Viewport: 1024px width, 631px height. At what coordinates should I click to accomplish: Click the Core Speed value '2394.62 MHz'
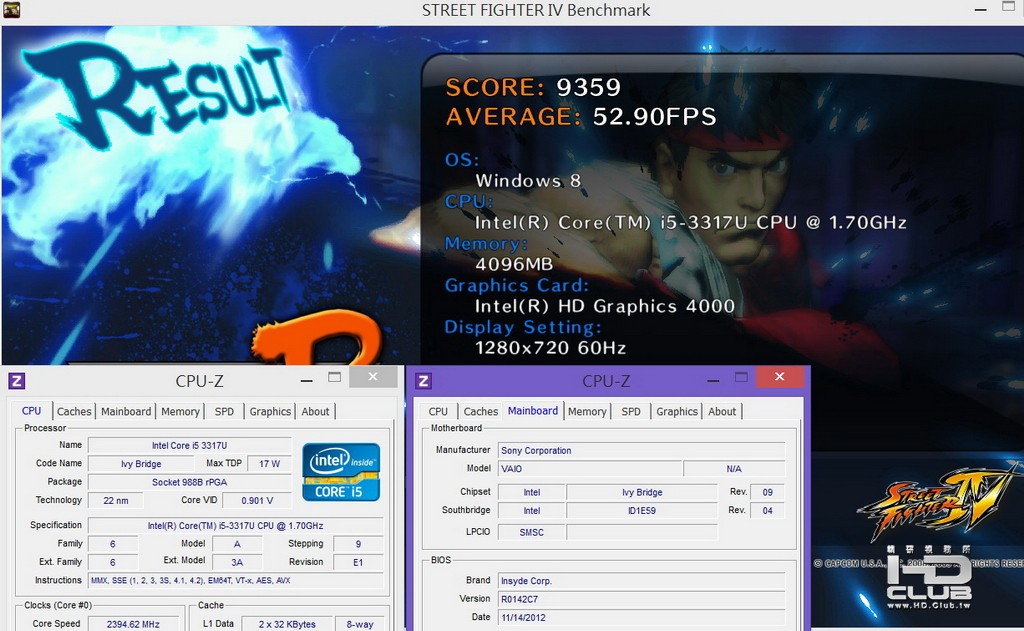tap(133, 624)
